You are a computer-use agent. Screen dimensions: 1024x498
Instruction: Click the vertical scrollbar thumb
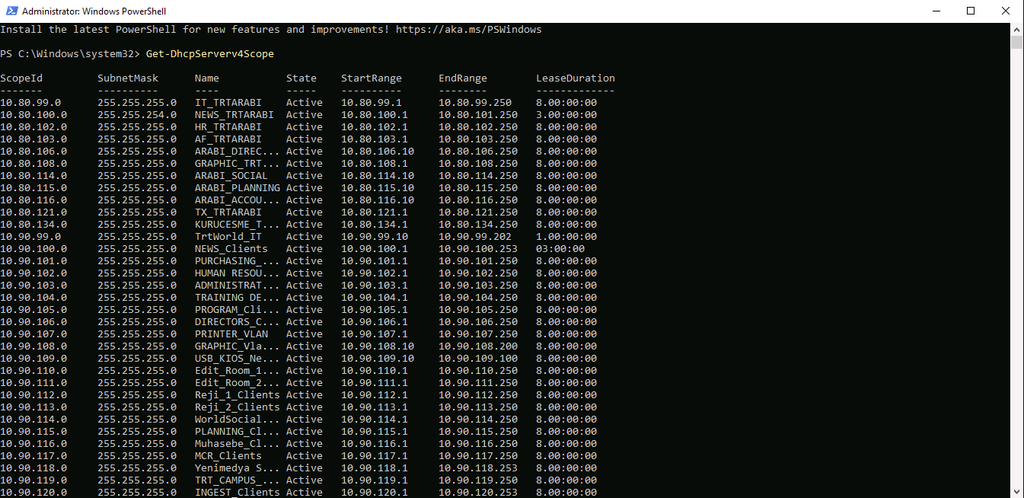pyautogui.click(x=1017, y=42)
